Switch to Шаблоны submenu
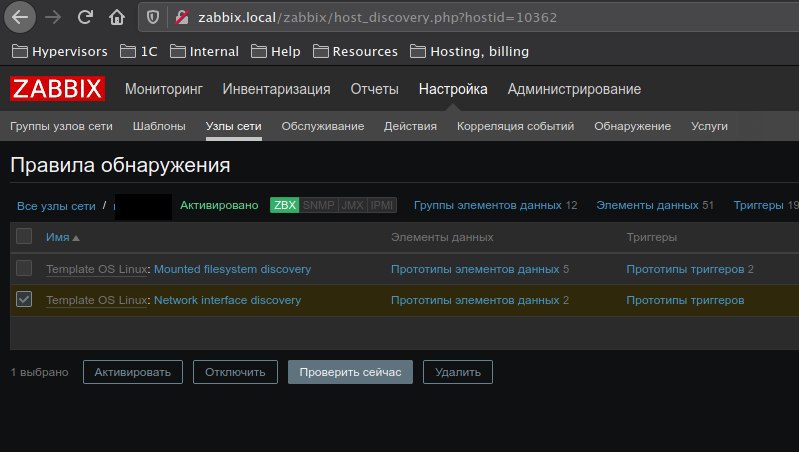This screenshot has width=799, height=452. click(x=159, y=126)
